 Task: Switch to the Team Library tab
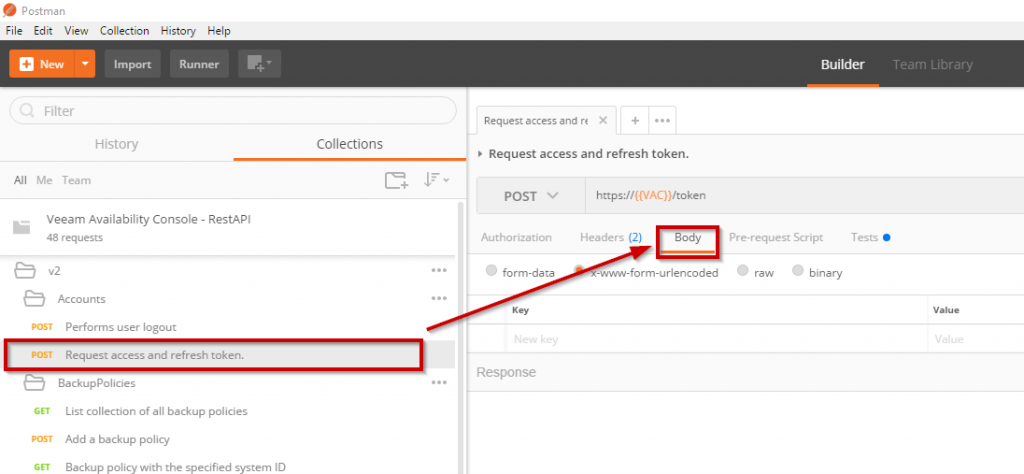coord(933,65)
